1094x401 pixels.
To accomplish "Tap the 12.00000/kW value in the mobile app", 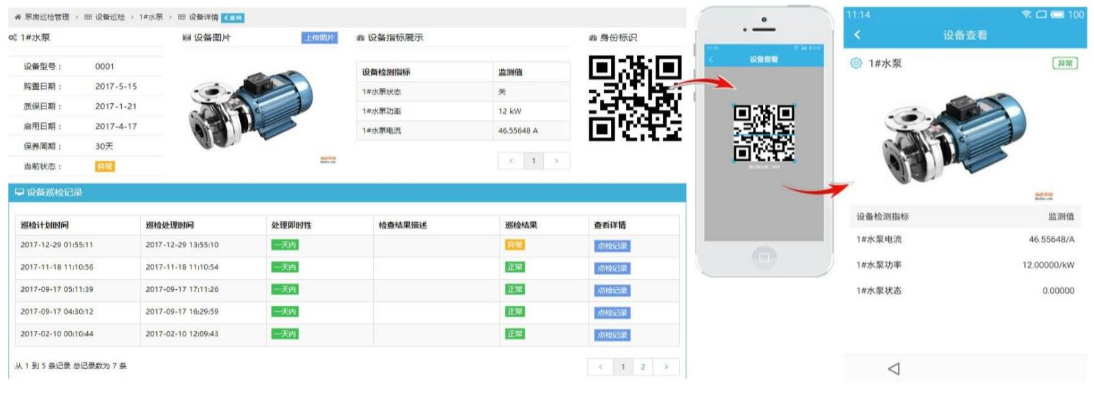I will tap(1049, 265).
